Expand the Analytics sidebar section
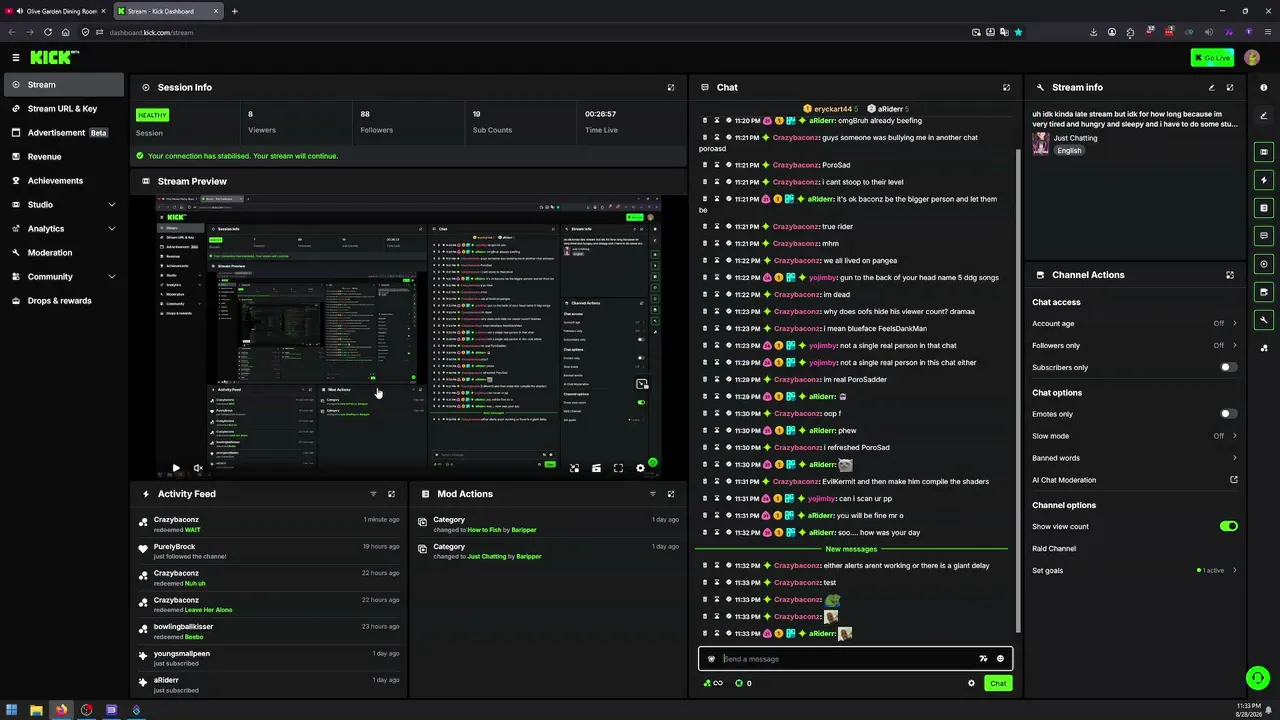The image size is (1280, 720). point(63,229)
